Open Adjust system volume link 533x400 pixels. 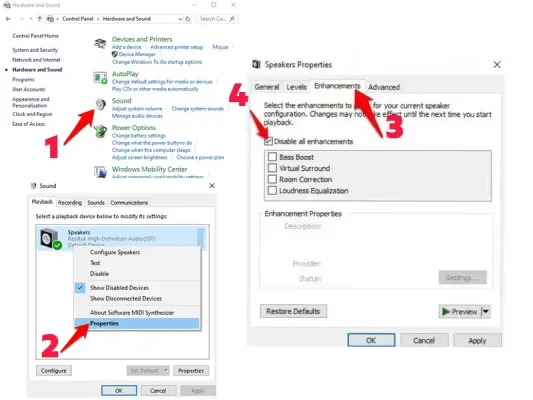[137, 109]
